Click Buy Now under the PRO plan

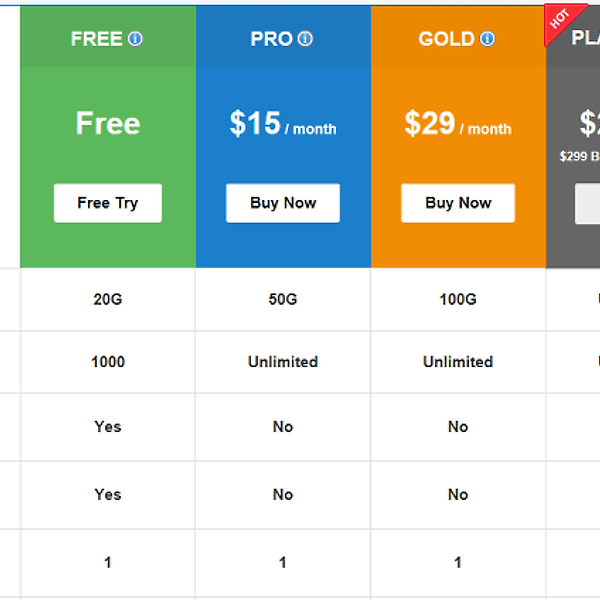pyautogui.click(x=283, y=203)
